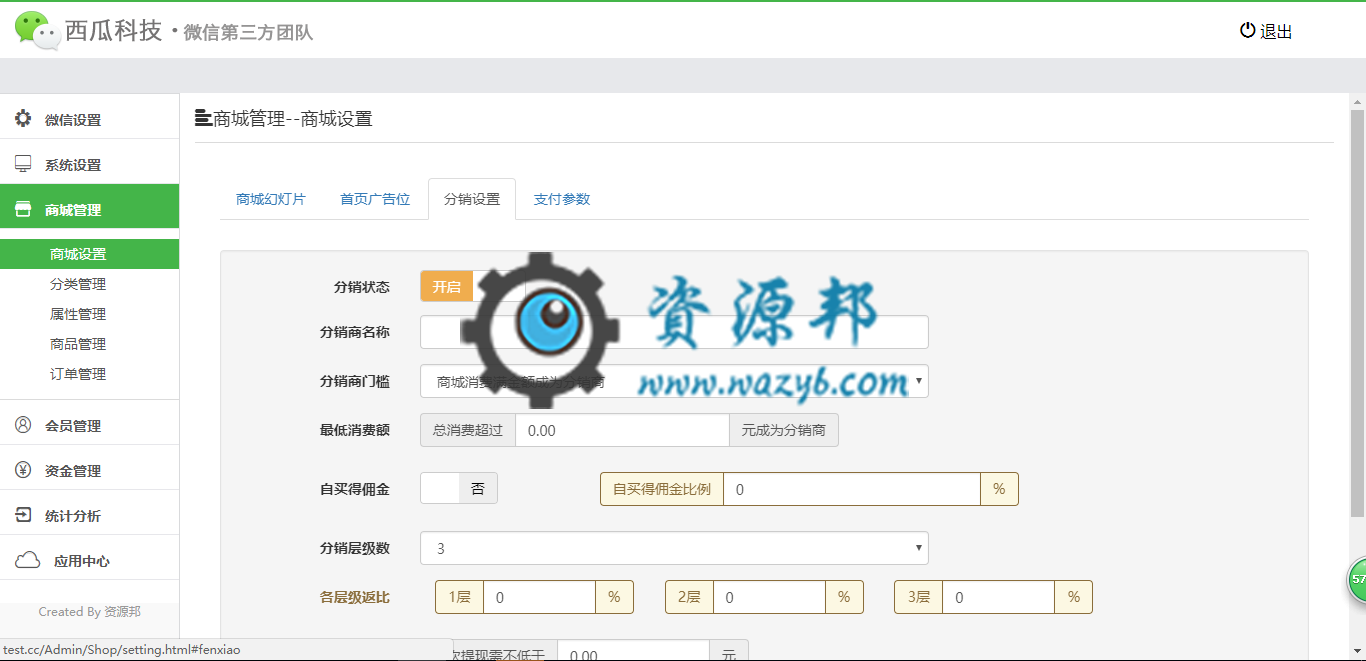Click the page vertical scrollbar thumb
This screenshot has width=1366, height=661.
pos(1358,312)
